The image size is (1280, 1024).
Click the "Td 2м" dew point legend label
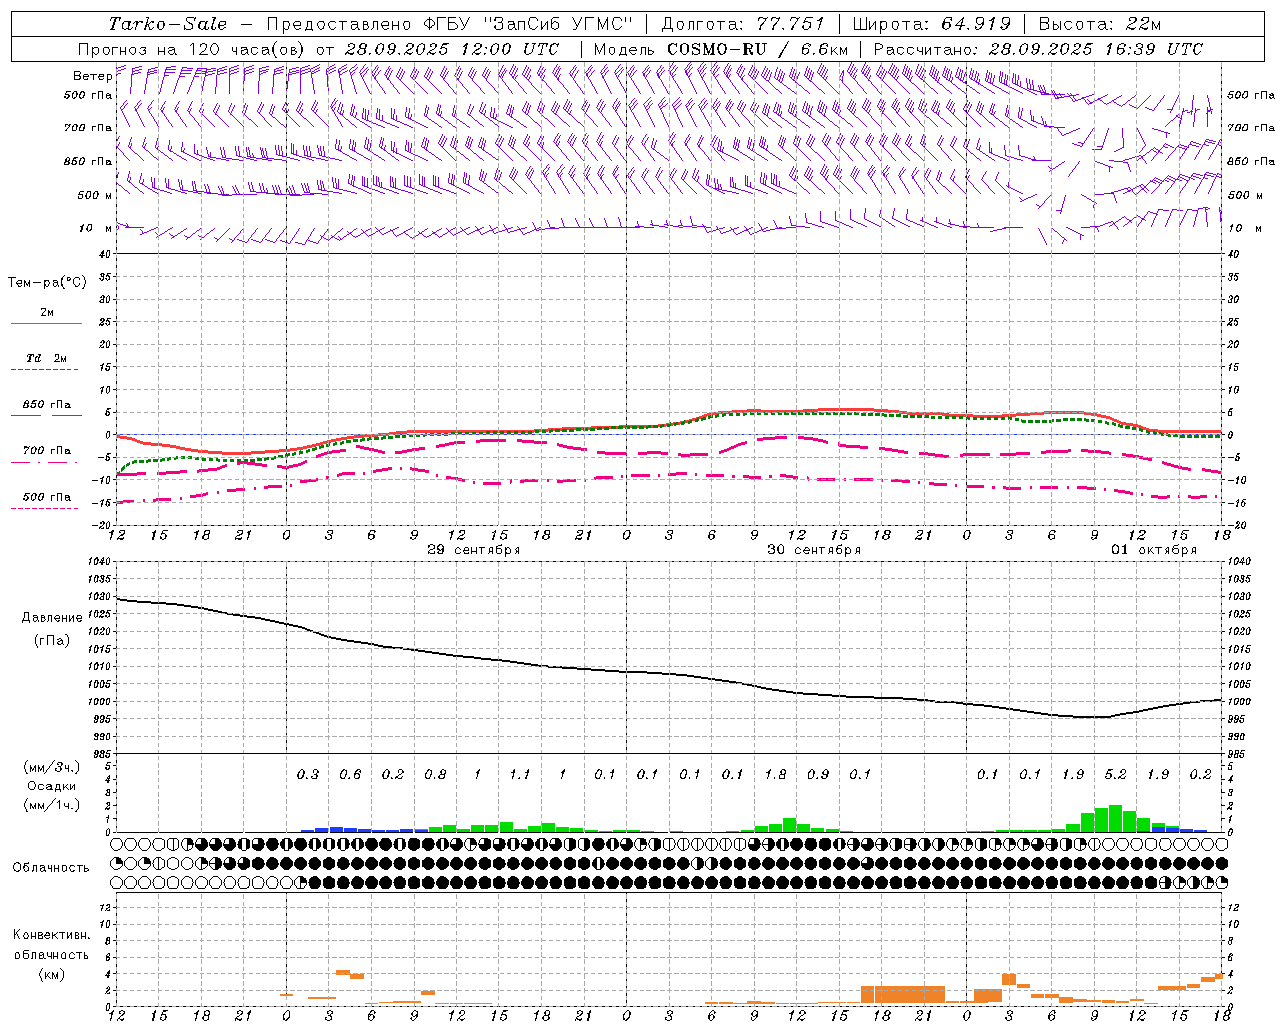[46, 358]
